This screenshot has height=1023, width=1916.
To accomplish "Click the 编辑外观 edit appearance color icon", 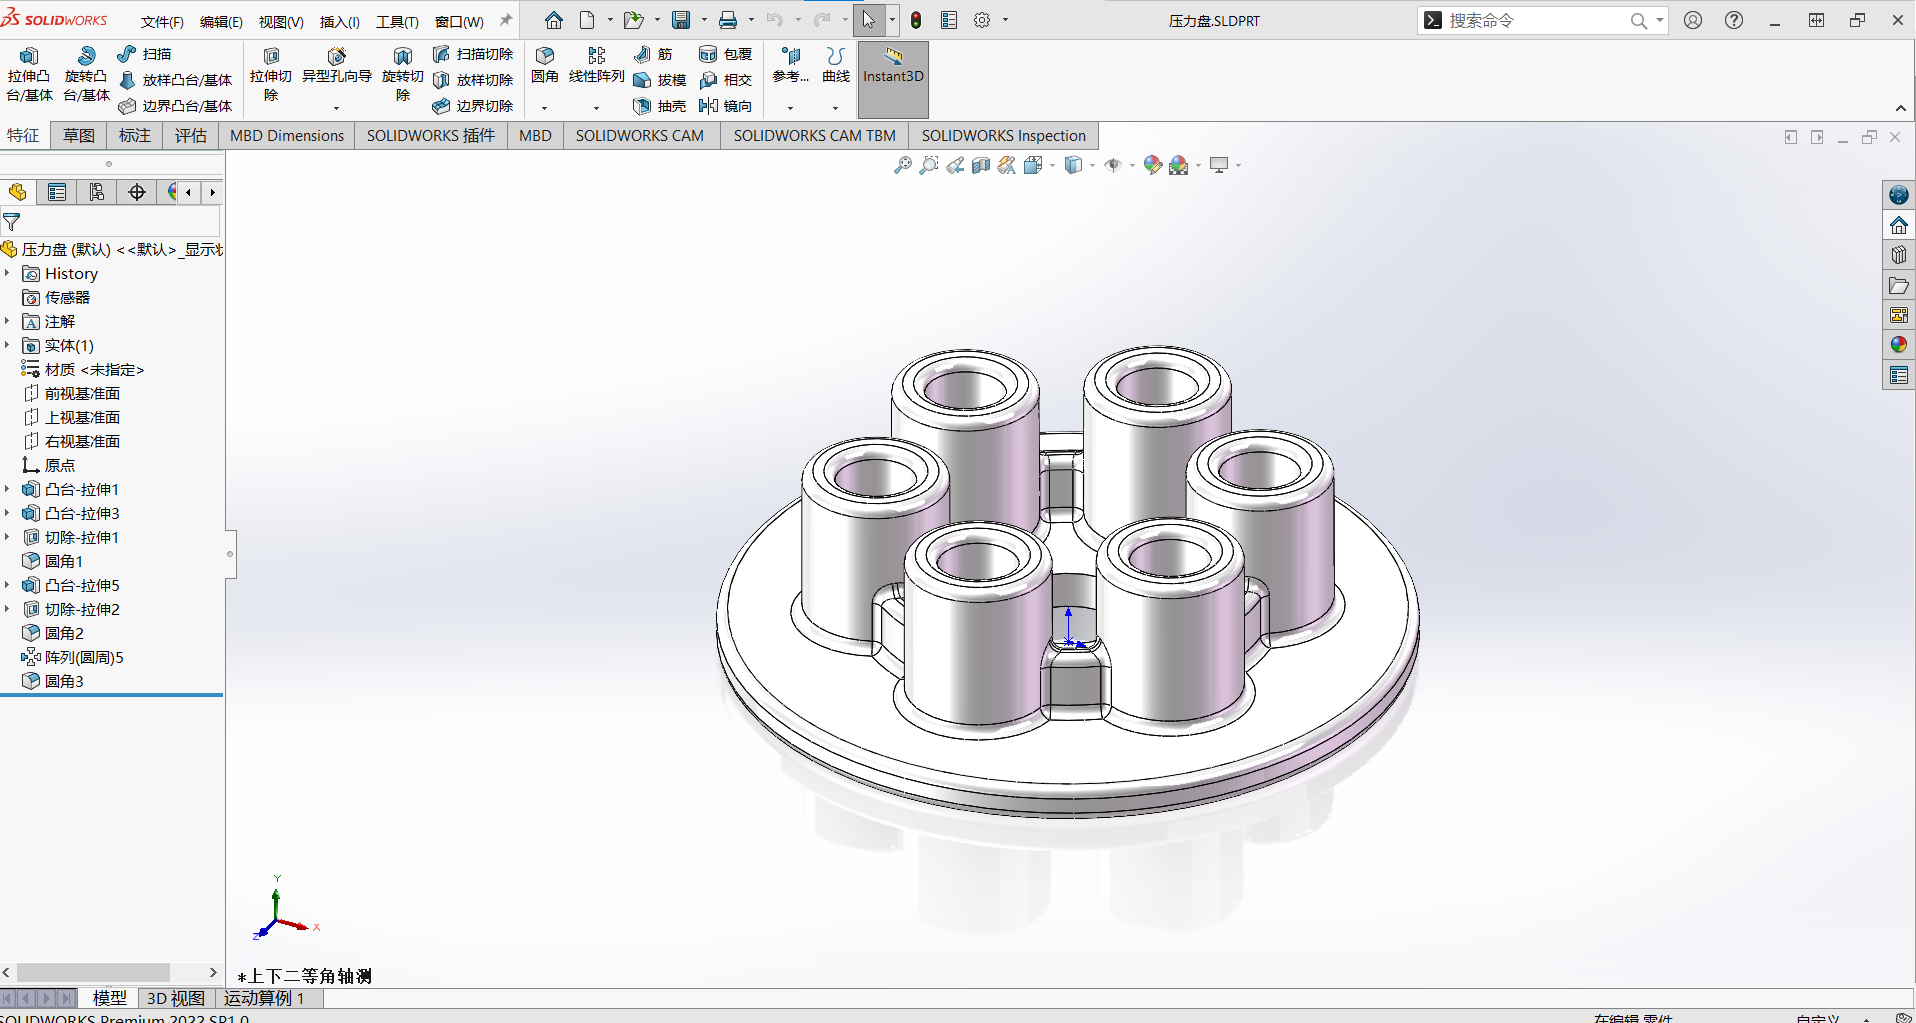I will 1152,165.
